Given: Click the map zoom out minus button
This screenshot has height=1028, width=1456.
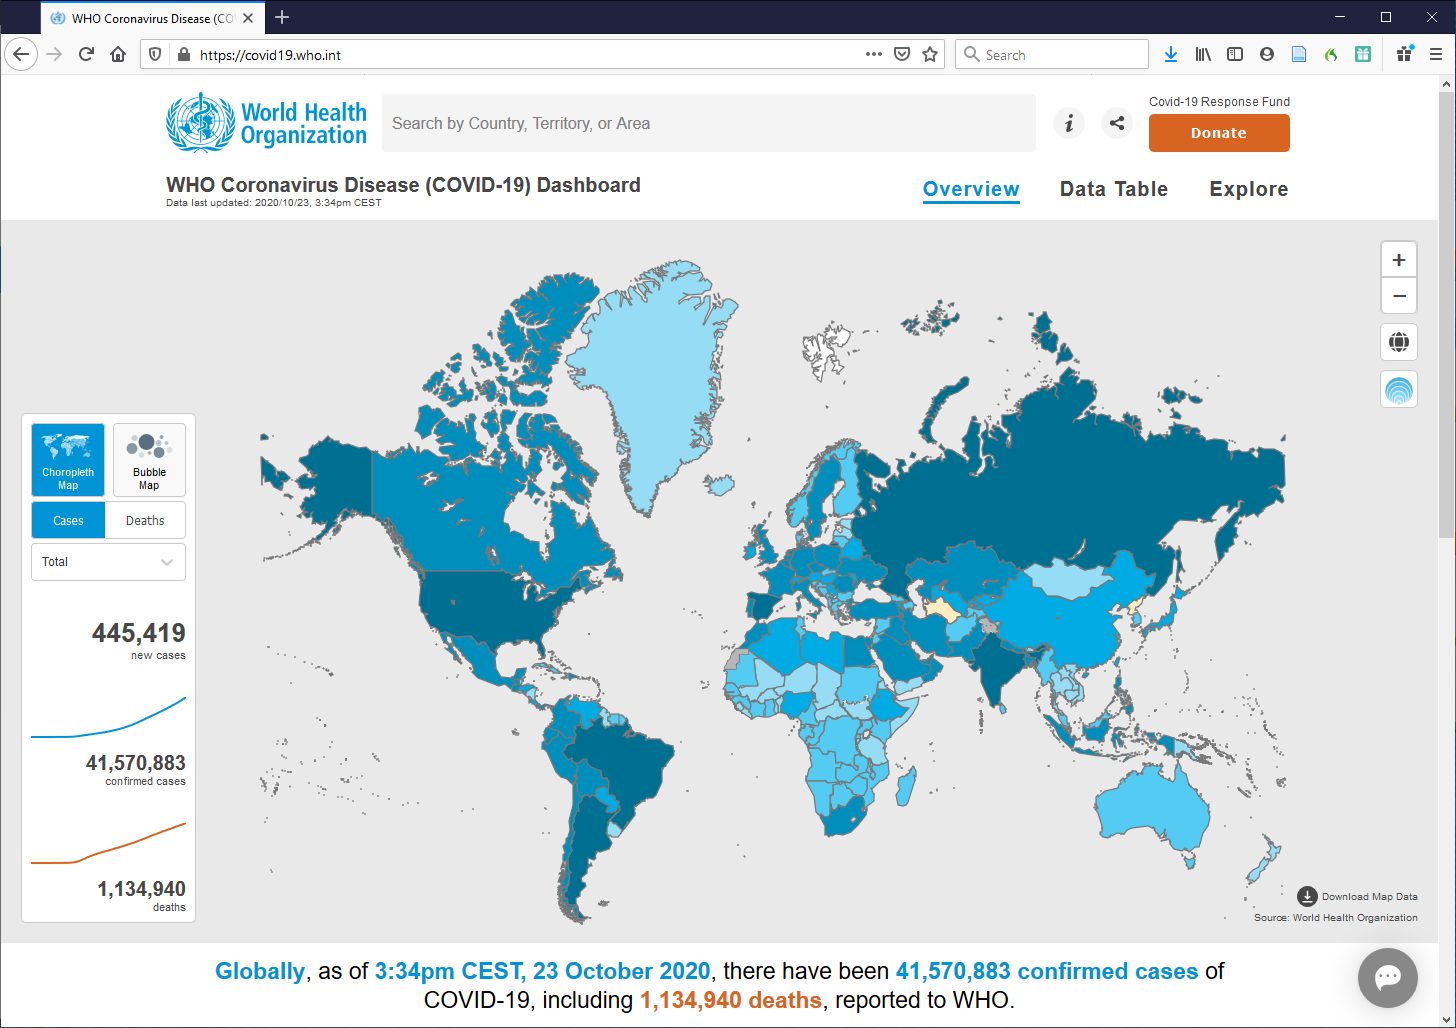Looking at the screenshot, I should 1398,296.
